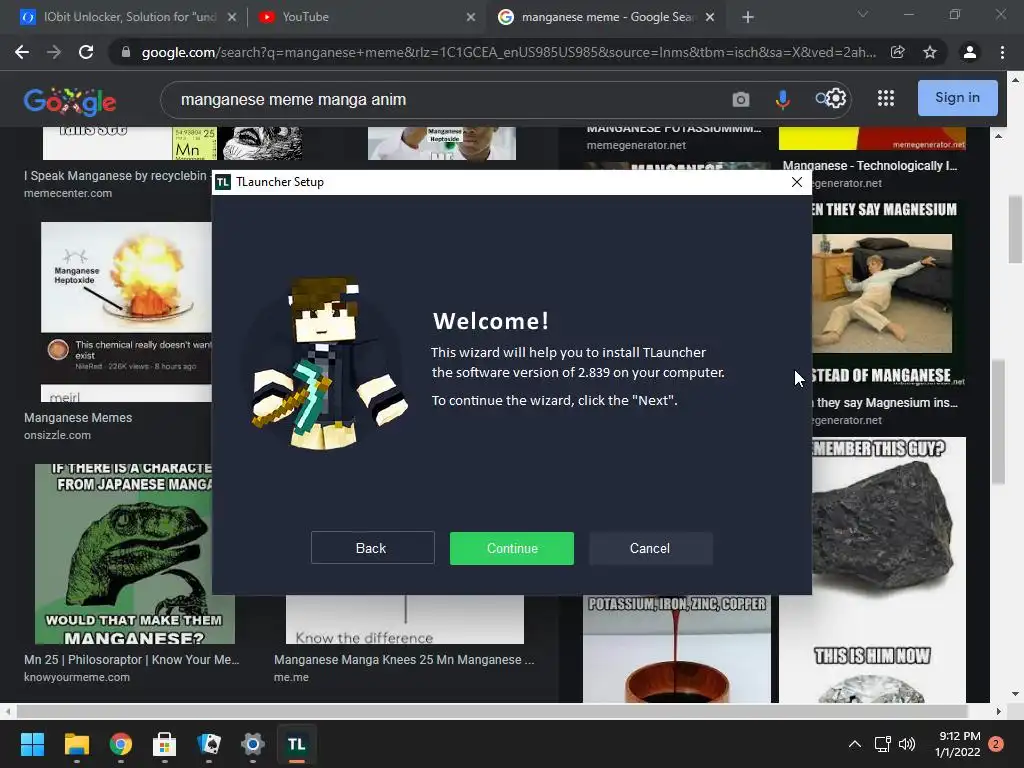
Task: Click memecenter.com source link
Action: 68,193
